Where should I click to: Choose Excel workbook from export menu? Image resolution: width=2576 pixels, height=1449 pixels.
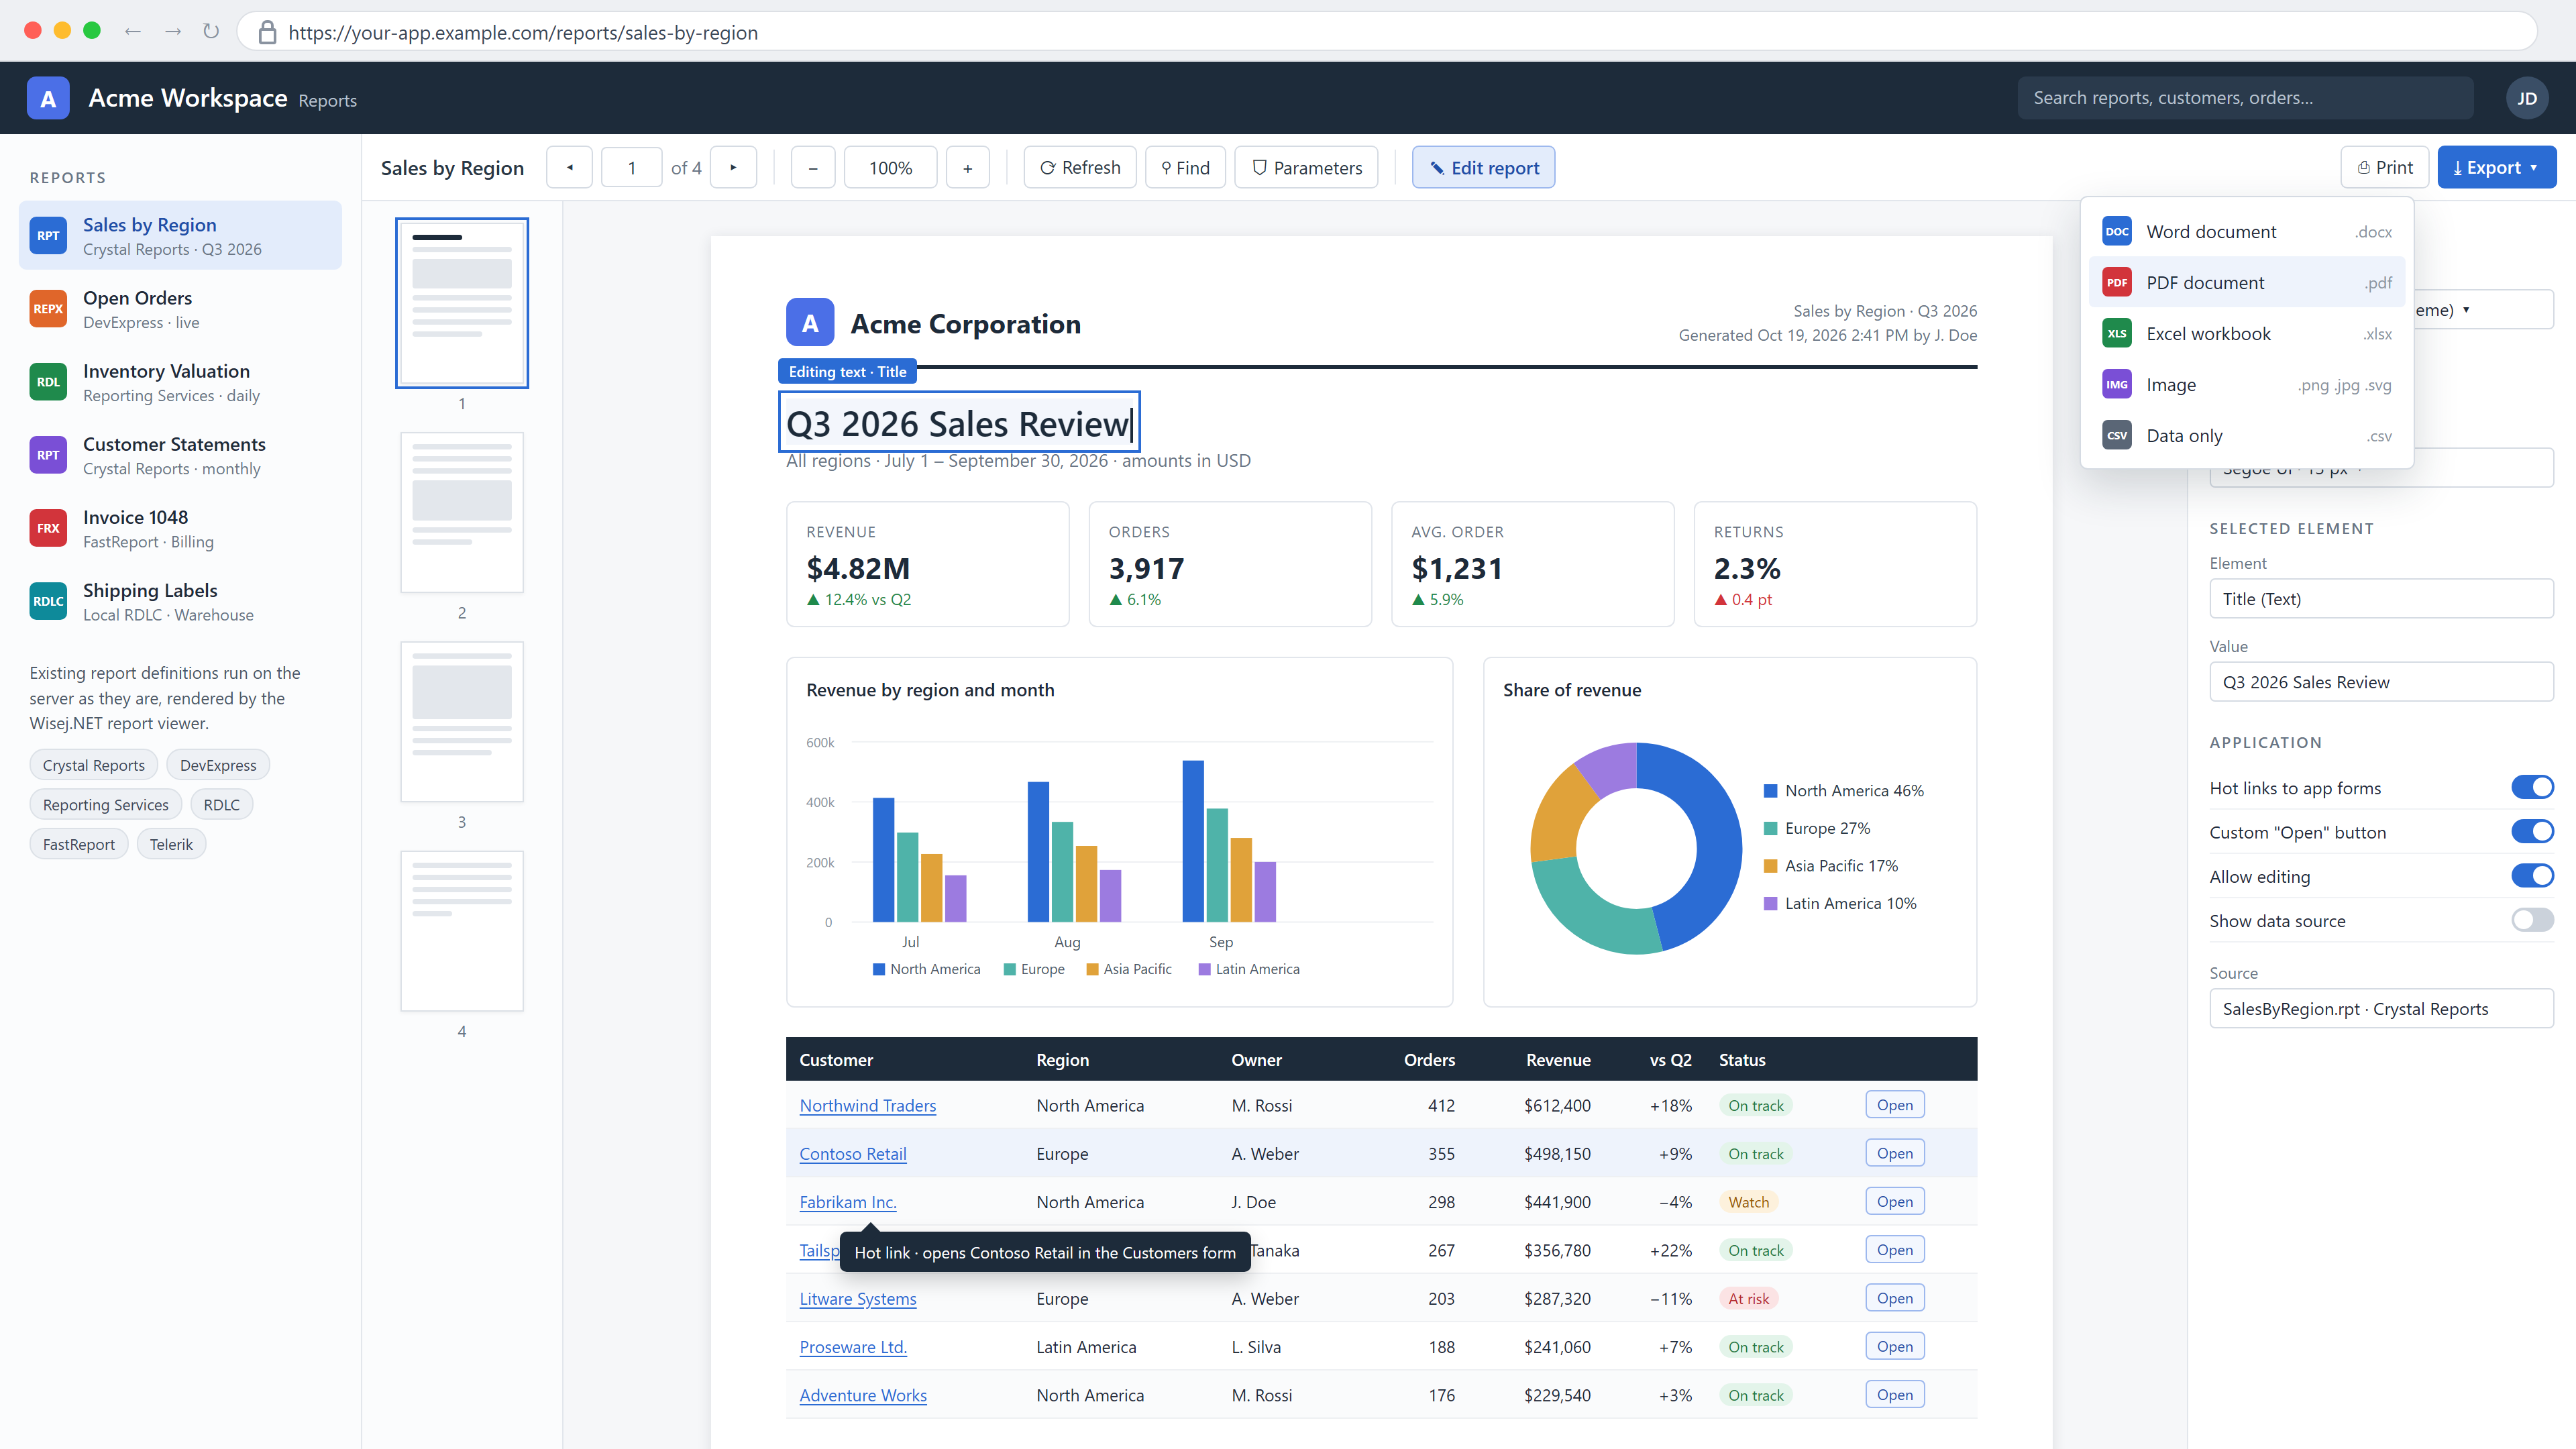pyautogui.click(x=2246, y=333)
